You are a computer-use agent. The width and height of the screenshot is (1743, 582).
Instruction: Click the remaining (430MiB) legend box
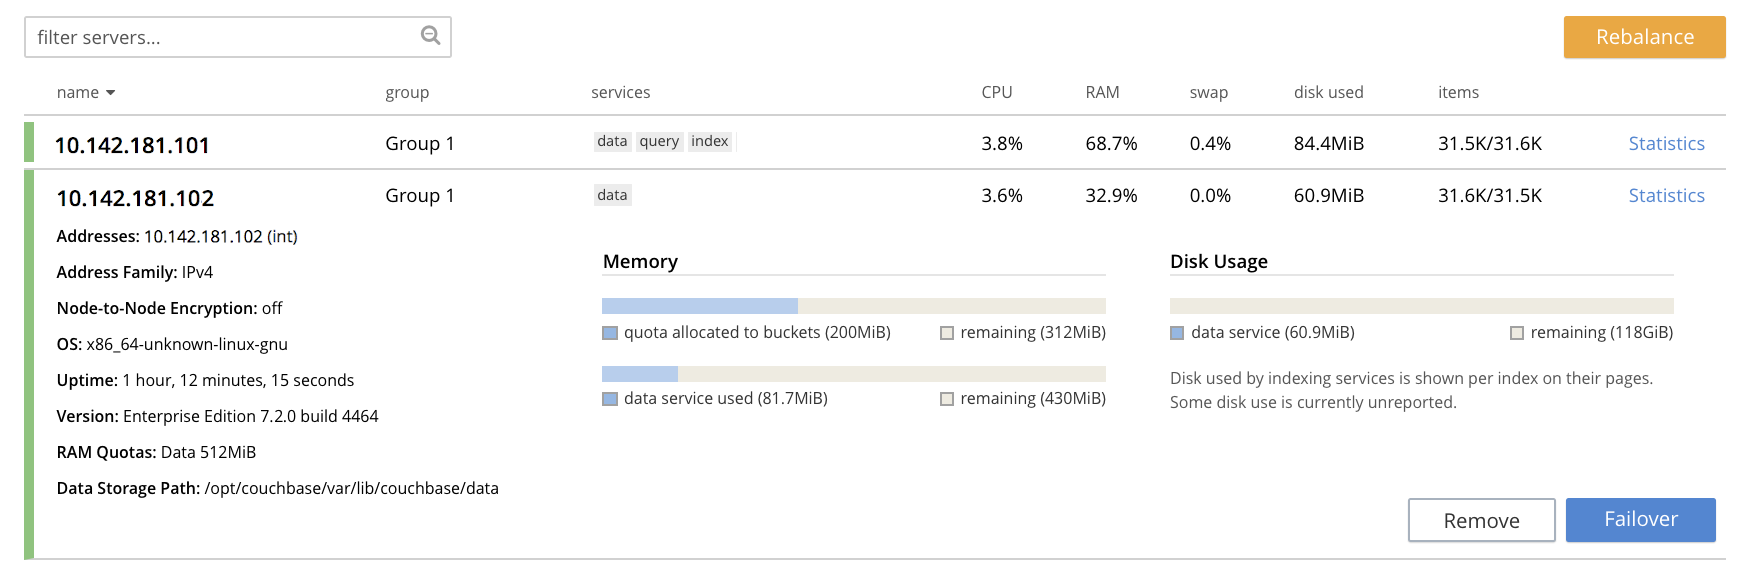pyautogui.click(x=947, y=399)
